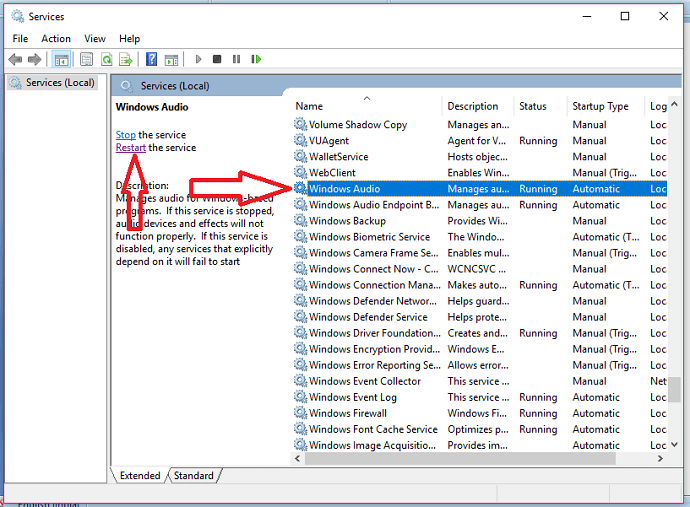Click the Restart the service link
The width and height of the screenshot is (690, 507).
coord(130,148)
